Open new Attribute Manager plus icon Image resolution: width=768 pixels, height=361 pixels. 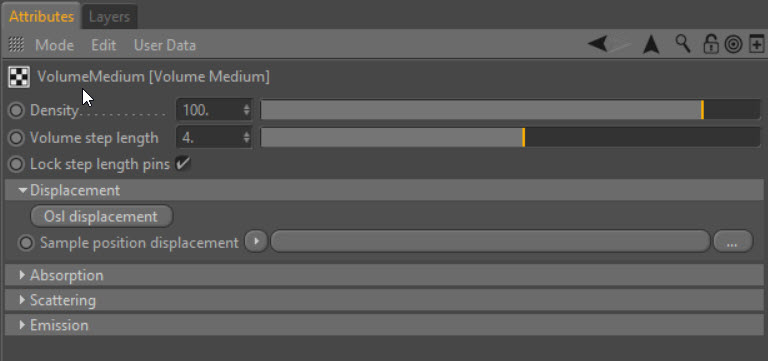pos(757,45)
